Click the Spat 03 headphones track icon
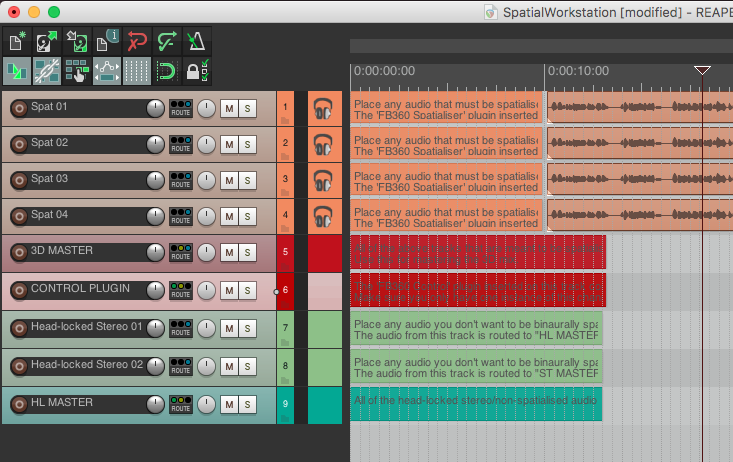Image resolution: width=733 pixels, height=462 pixels. [x=323, y=181]
